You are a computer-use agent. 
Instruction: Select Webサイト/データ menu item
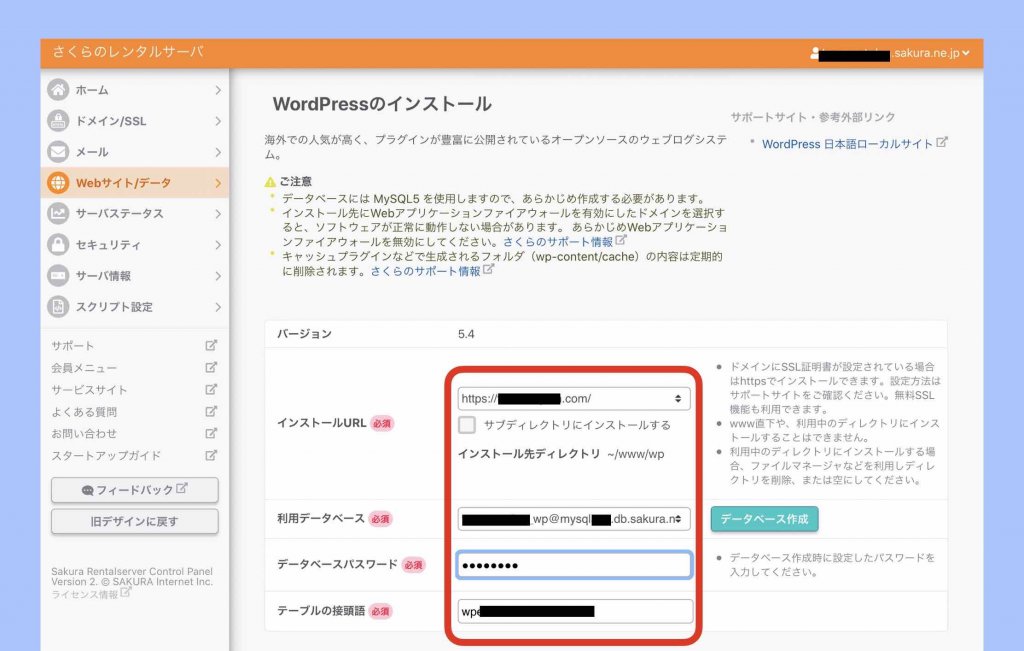point(135,183)
